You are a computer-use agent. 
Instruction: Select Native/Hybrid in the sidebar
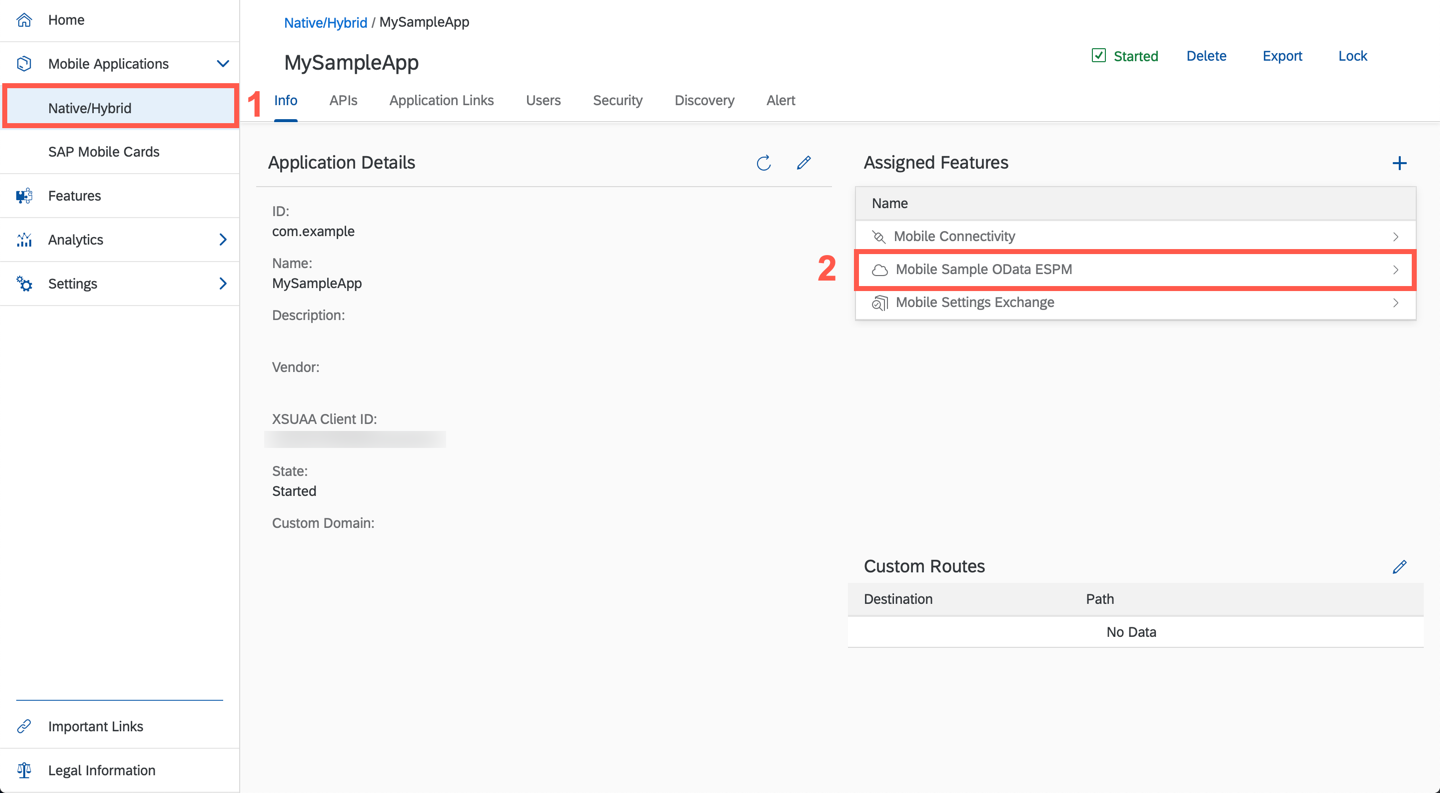pos(120,108)
